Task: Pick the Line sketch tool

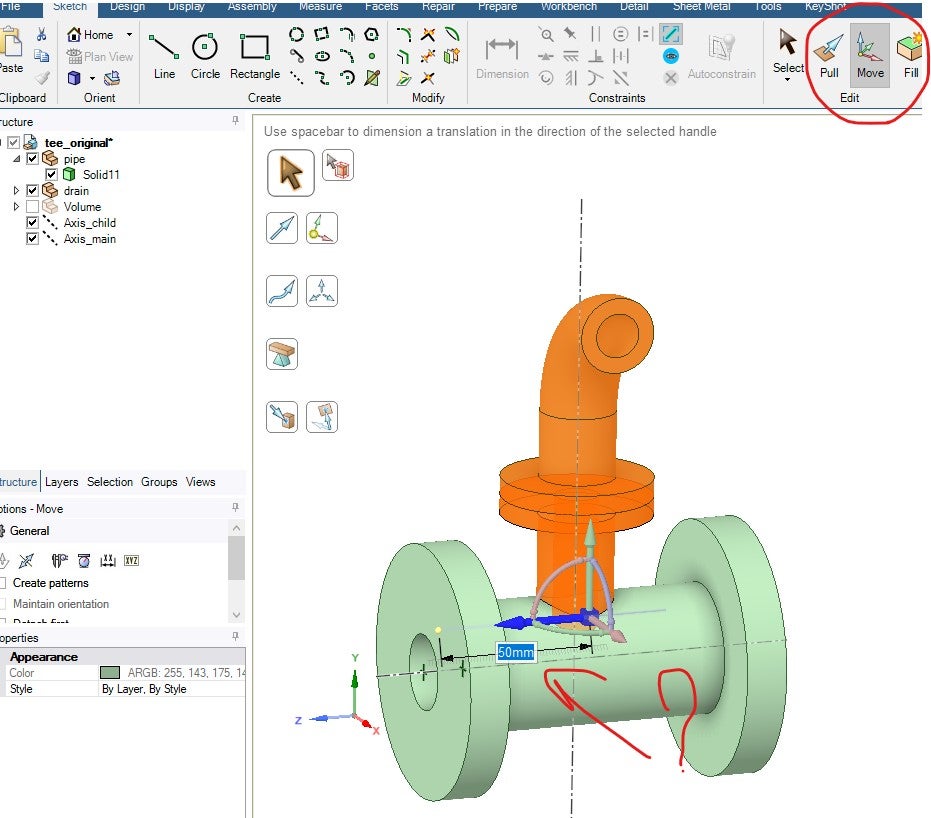Action: 164,56
